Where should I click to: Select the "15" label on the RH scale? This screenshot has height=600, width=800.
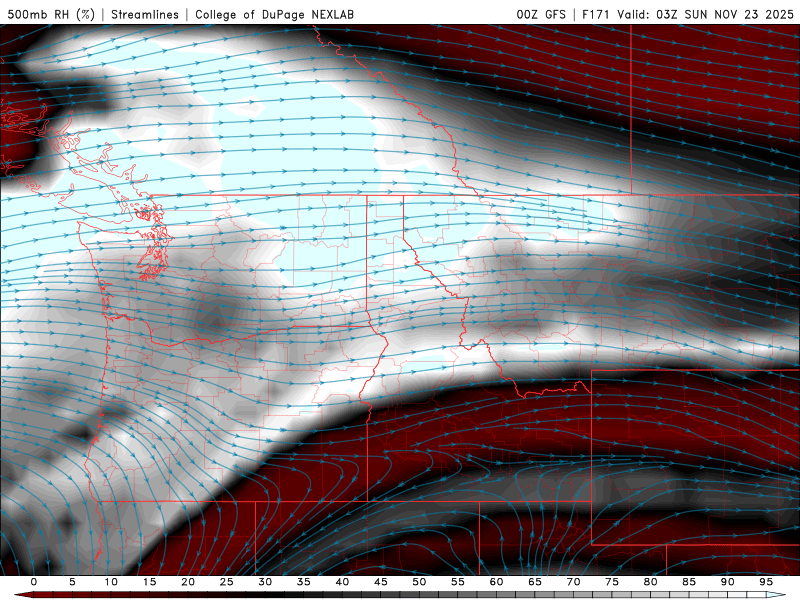[x=149, y=582]
